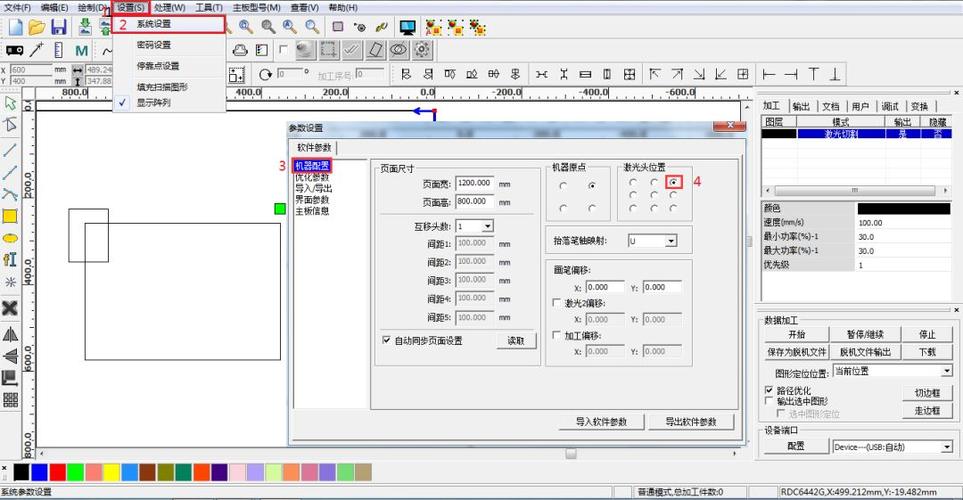This screenshot has width=963, height=500.
Task: Choose 停靠点设置 from the menu
Action: click(x=158, y=66)
